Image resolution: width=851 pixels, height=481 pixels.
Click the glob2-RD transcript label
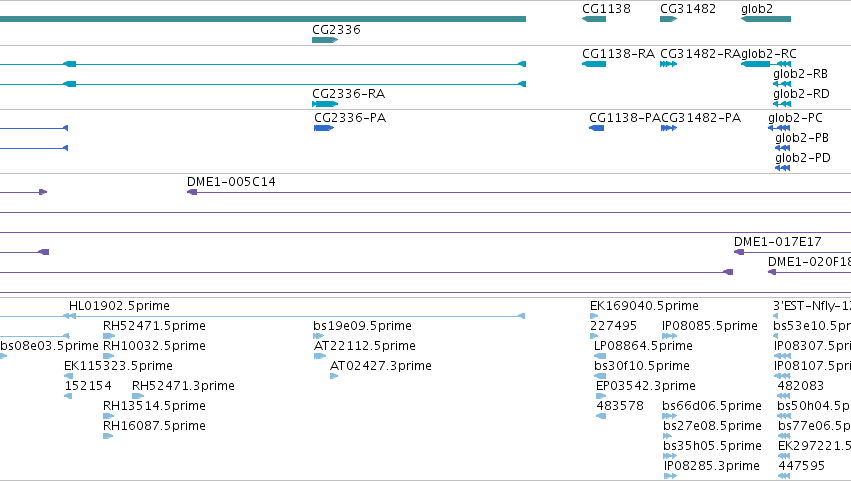tap(801, 94)
